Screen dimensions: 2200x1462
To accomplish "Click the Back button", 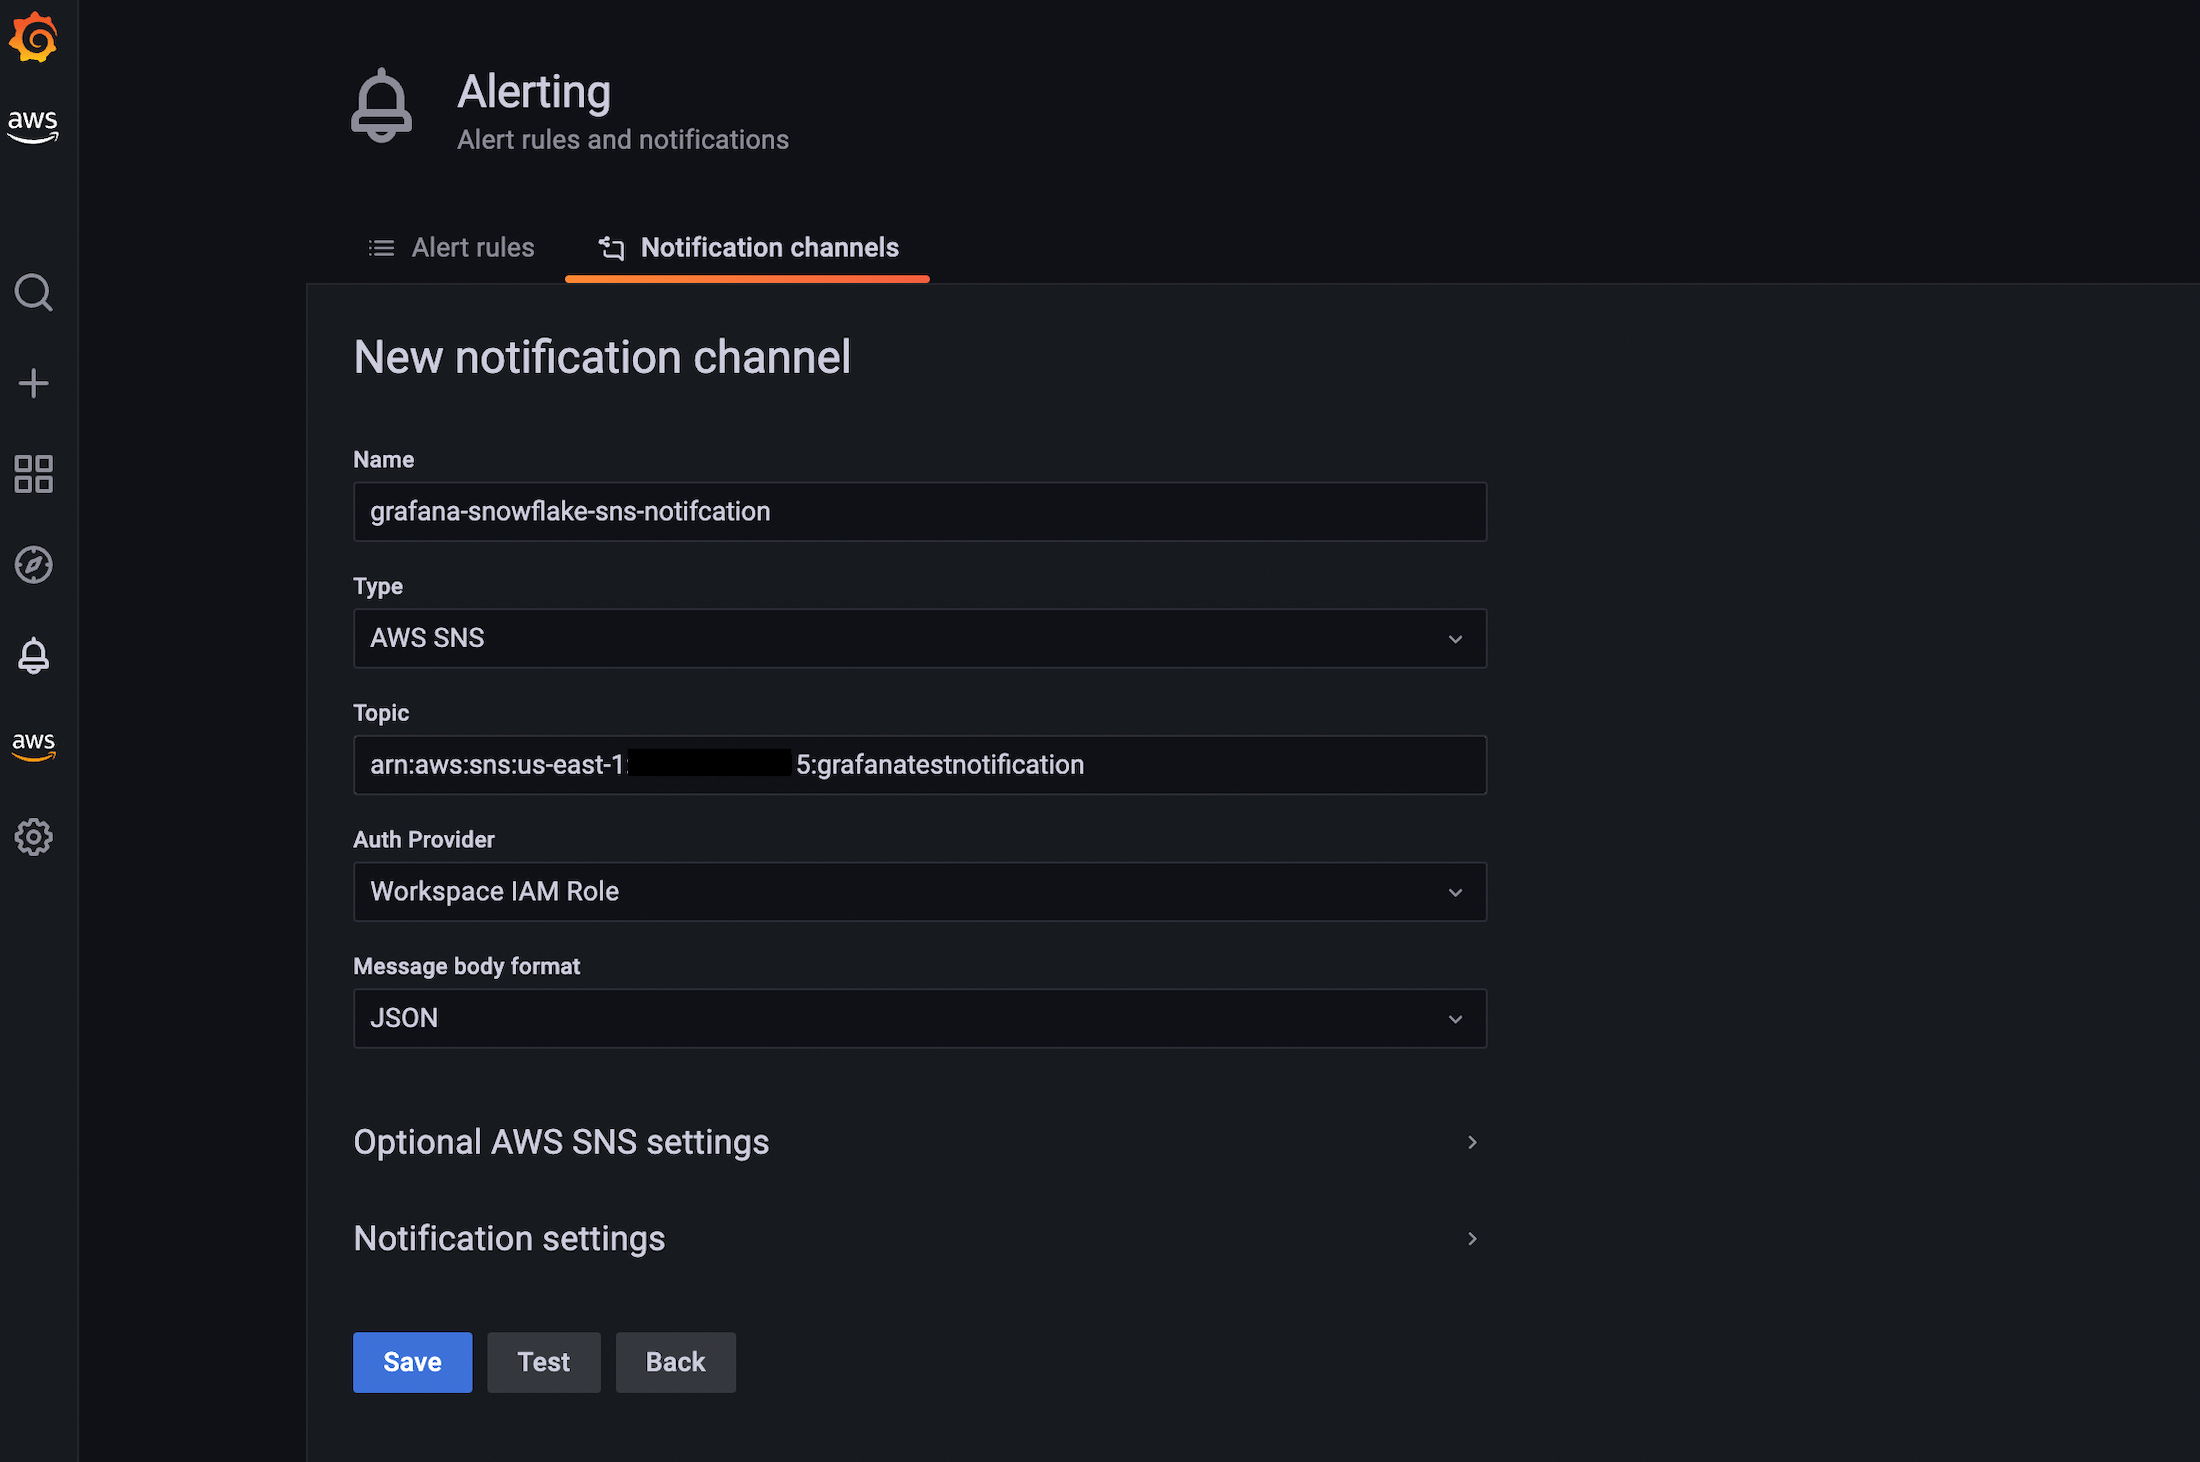I will pos(676,1362).
